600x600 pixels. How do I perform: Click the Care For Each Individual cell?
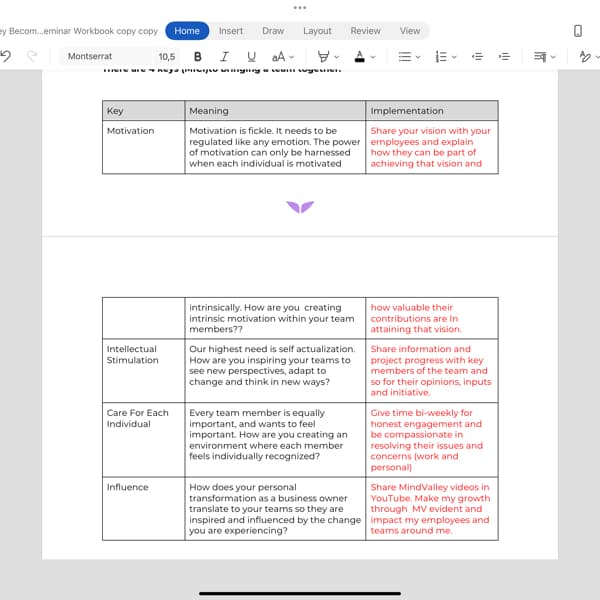(x=143, y=440)
